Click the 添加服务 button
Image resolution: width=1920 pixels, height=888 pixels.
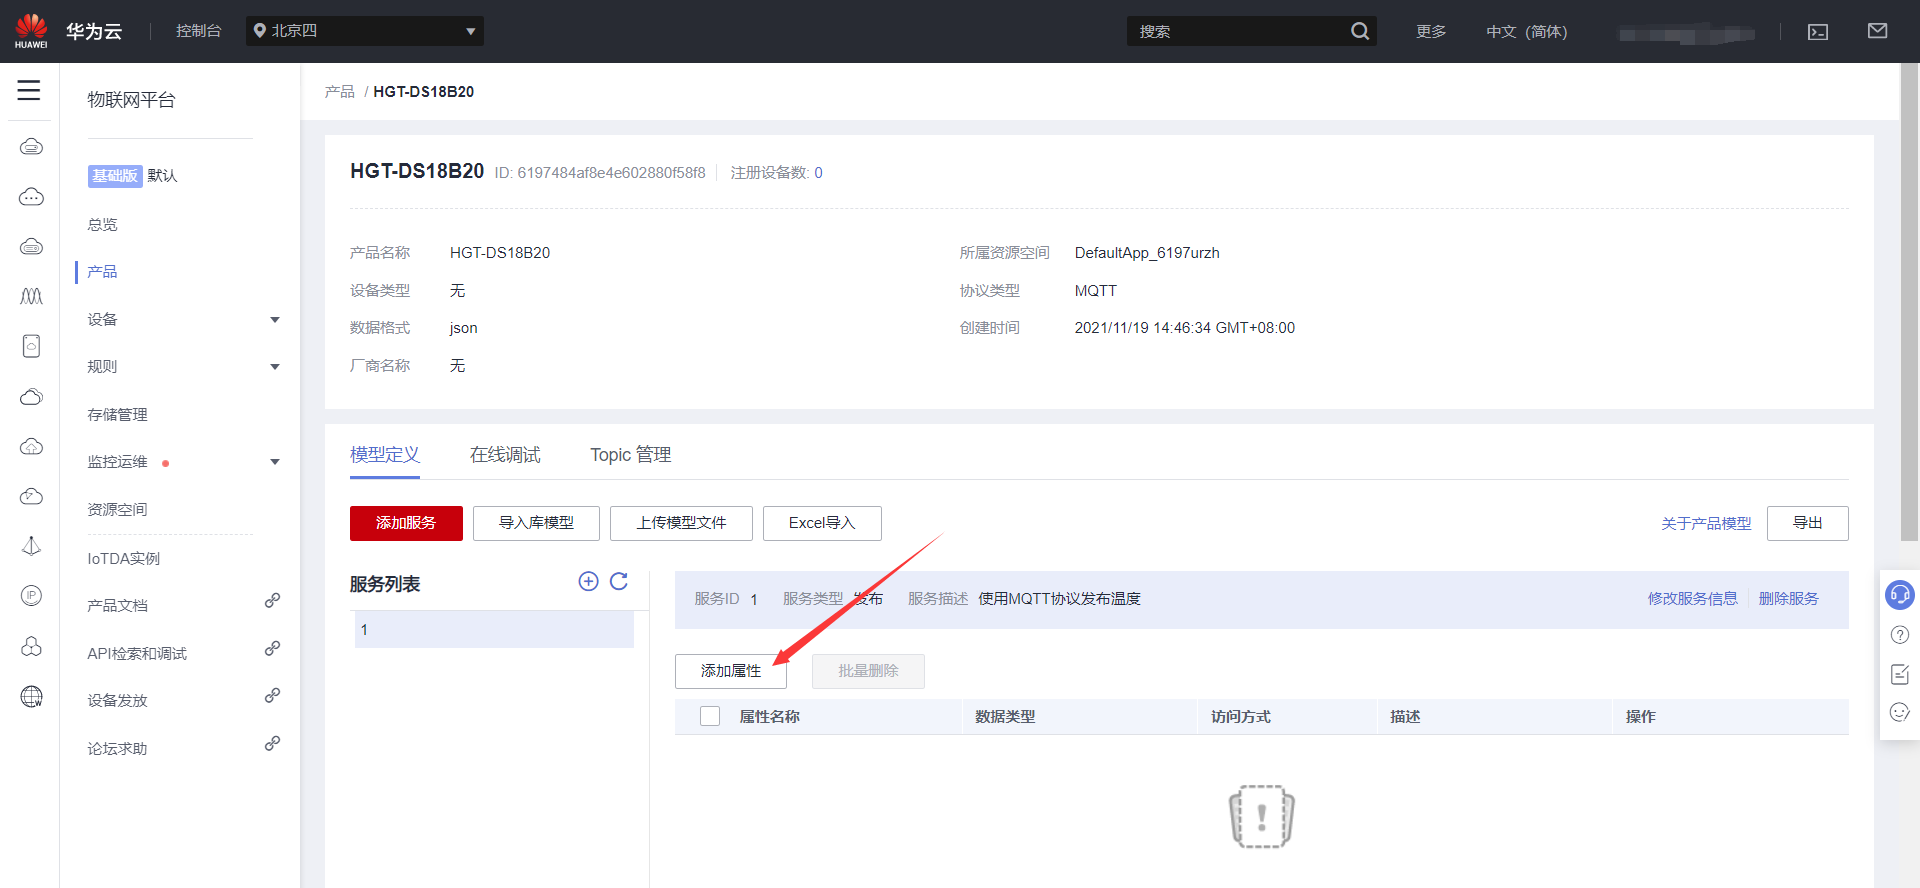tap(406, 523)
